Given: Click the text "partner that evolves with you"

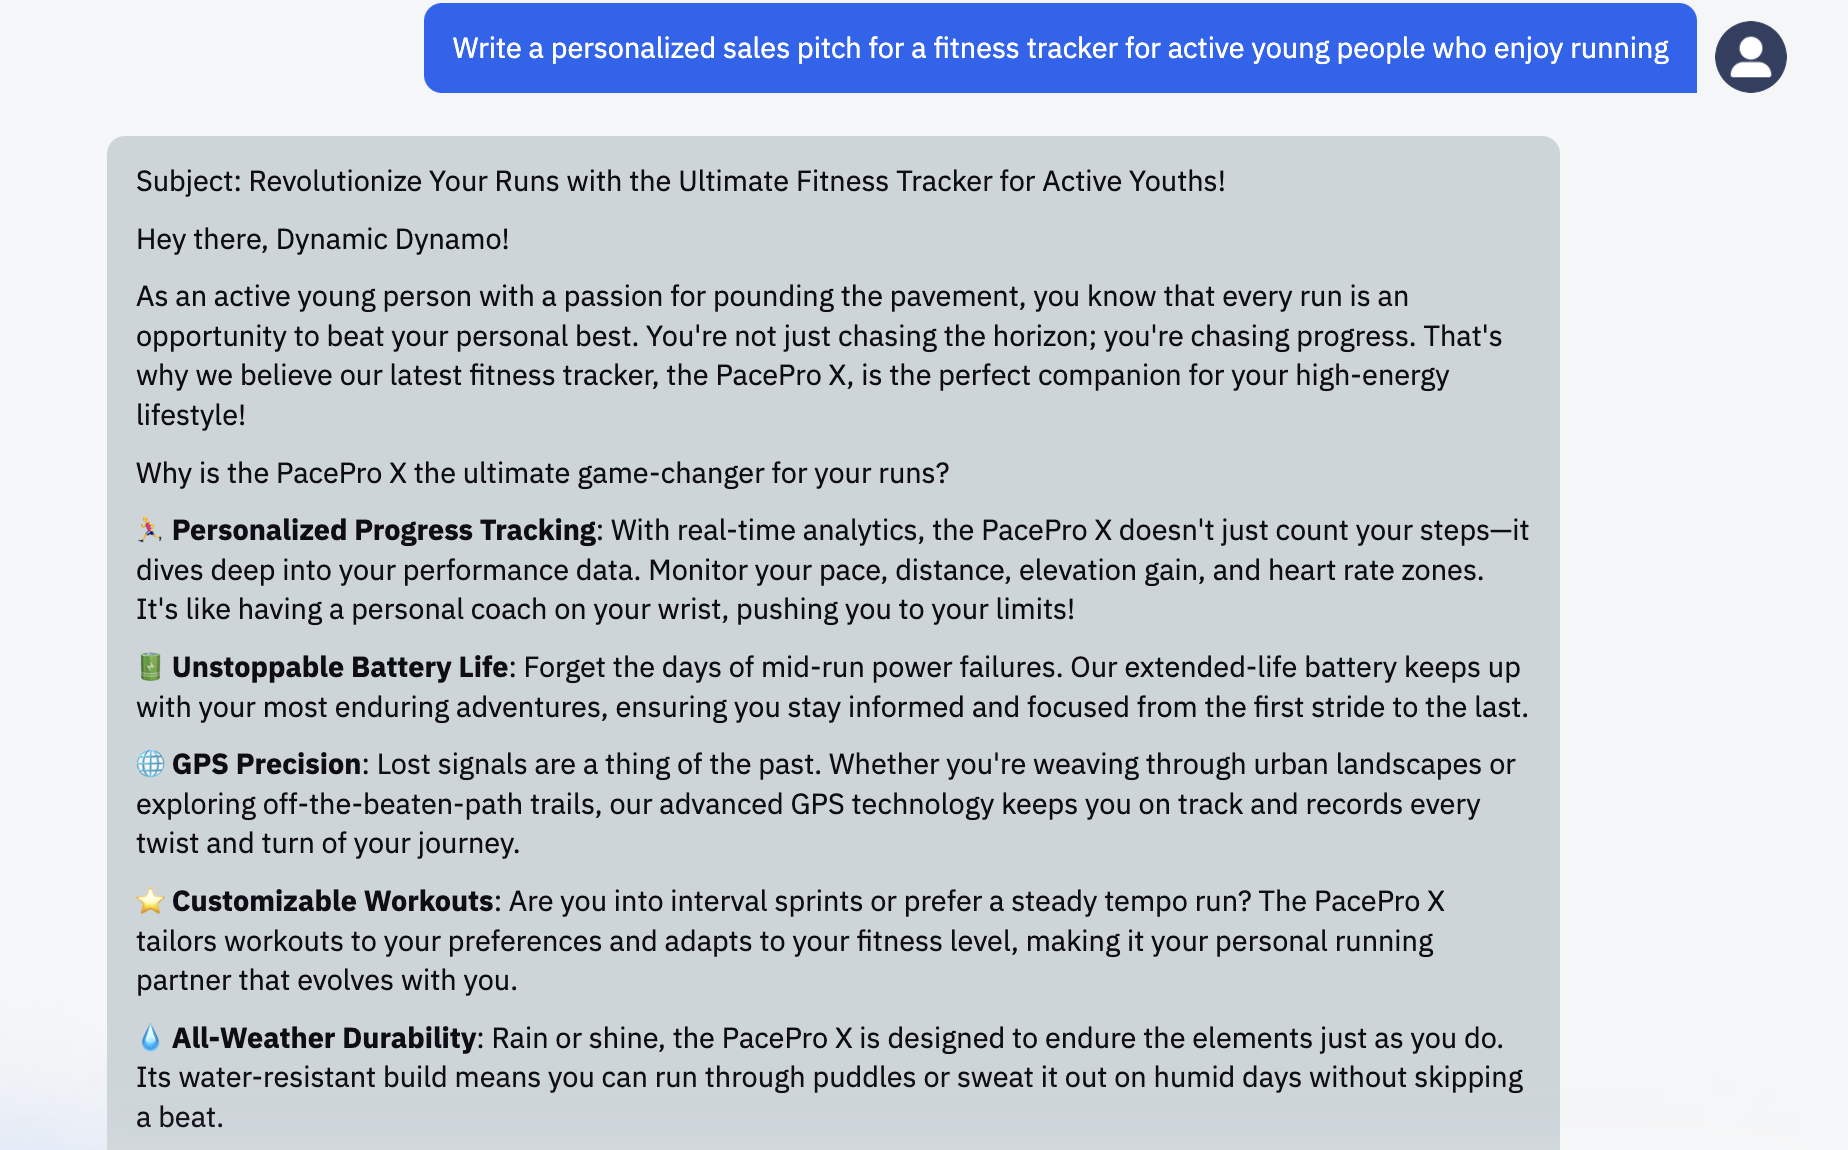Looking at the screenshot, I should 326,980.
